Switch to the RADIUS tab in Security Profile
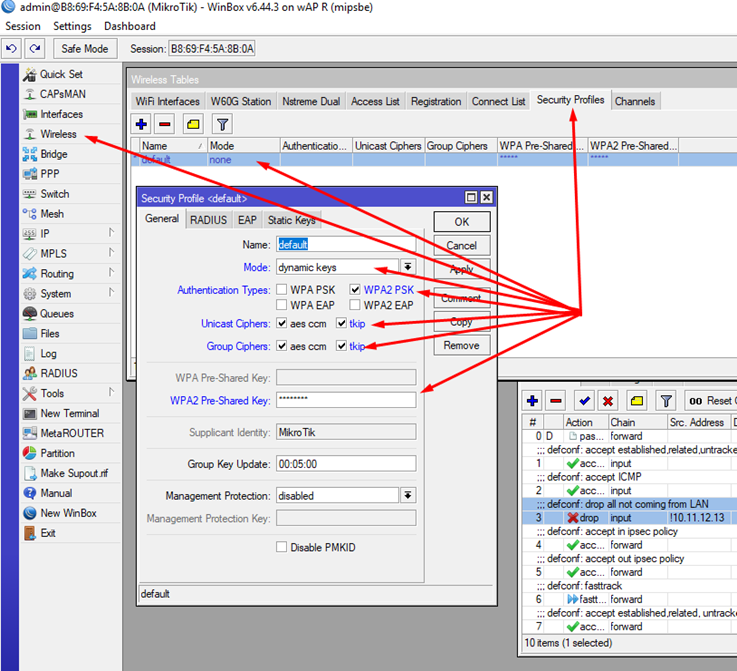The height and width of the screenshot is (671, 737). tap(208, 220)
